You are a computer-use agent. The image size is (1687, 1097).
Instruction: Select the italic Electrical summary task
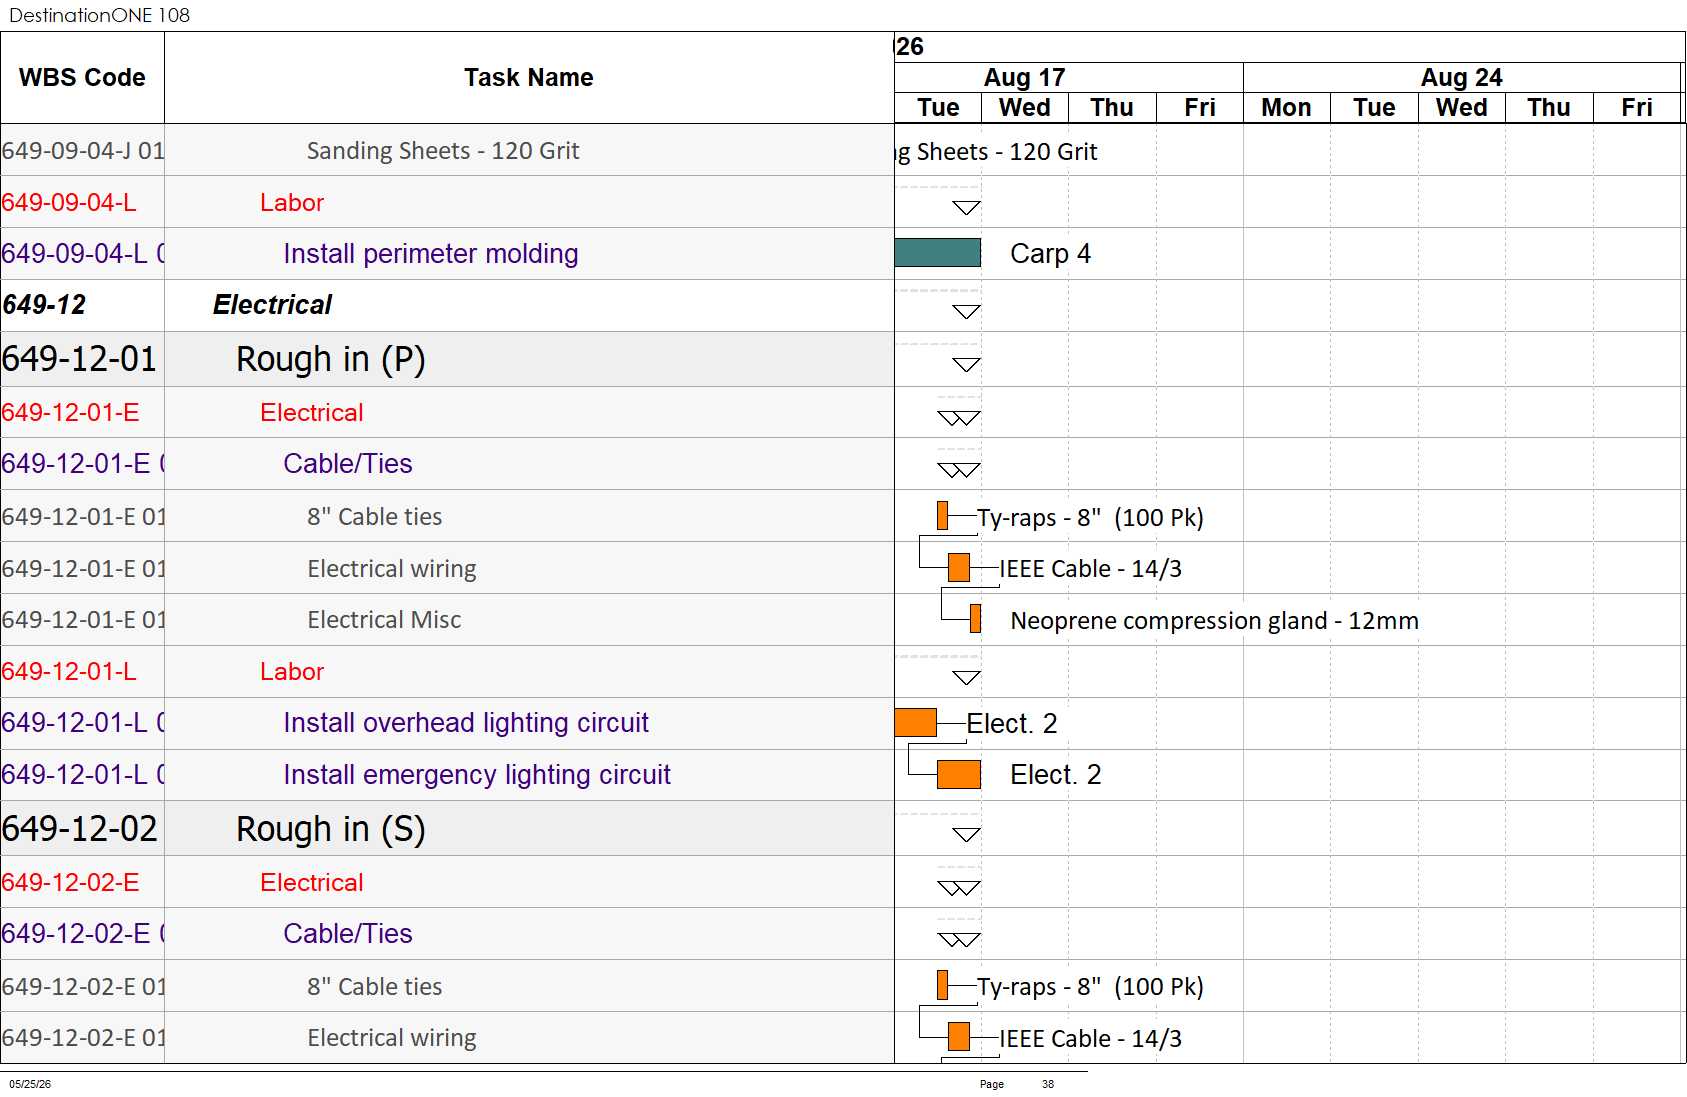pos(272,305)
